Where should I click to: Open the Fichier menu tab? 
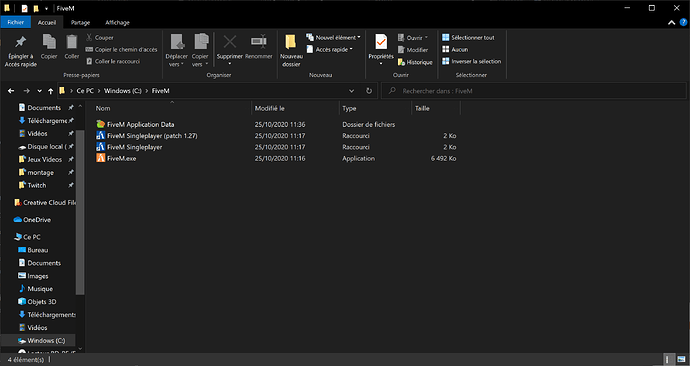pyautogui.click(x=16, y=22)
